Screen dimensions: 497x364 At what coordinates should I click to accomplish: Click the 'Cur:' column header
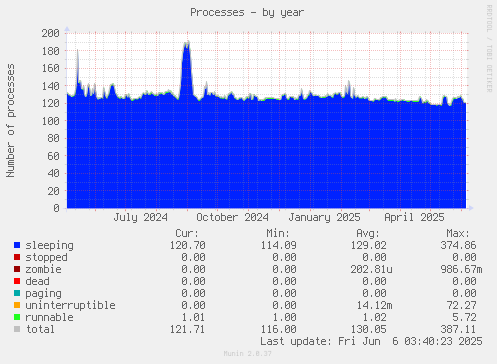[x=187, y=233]
